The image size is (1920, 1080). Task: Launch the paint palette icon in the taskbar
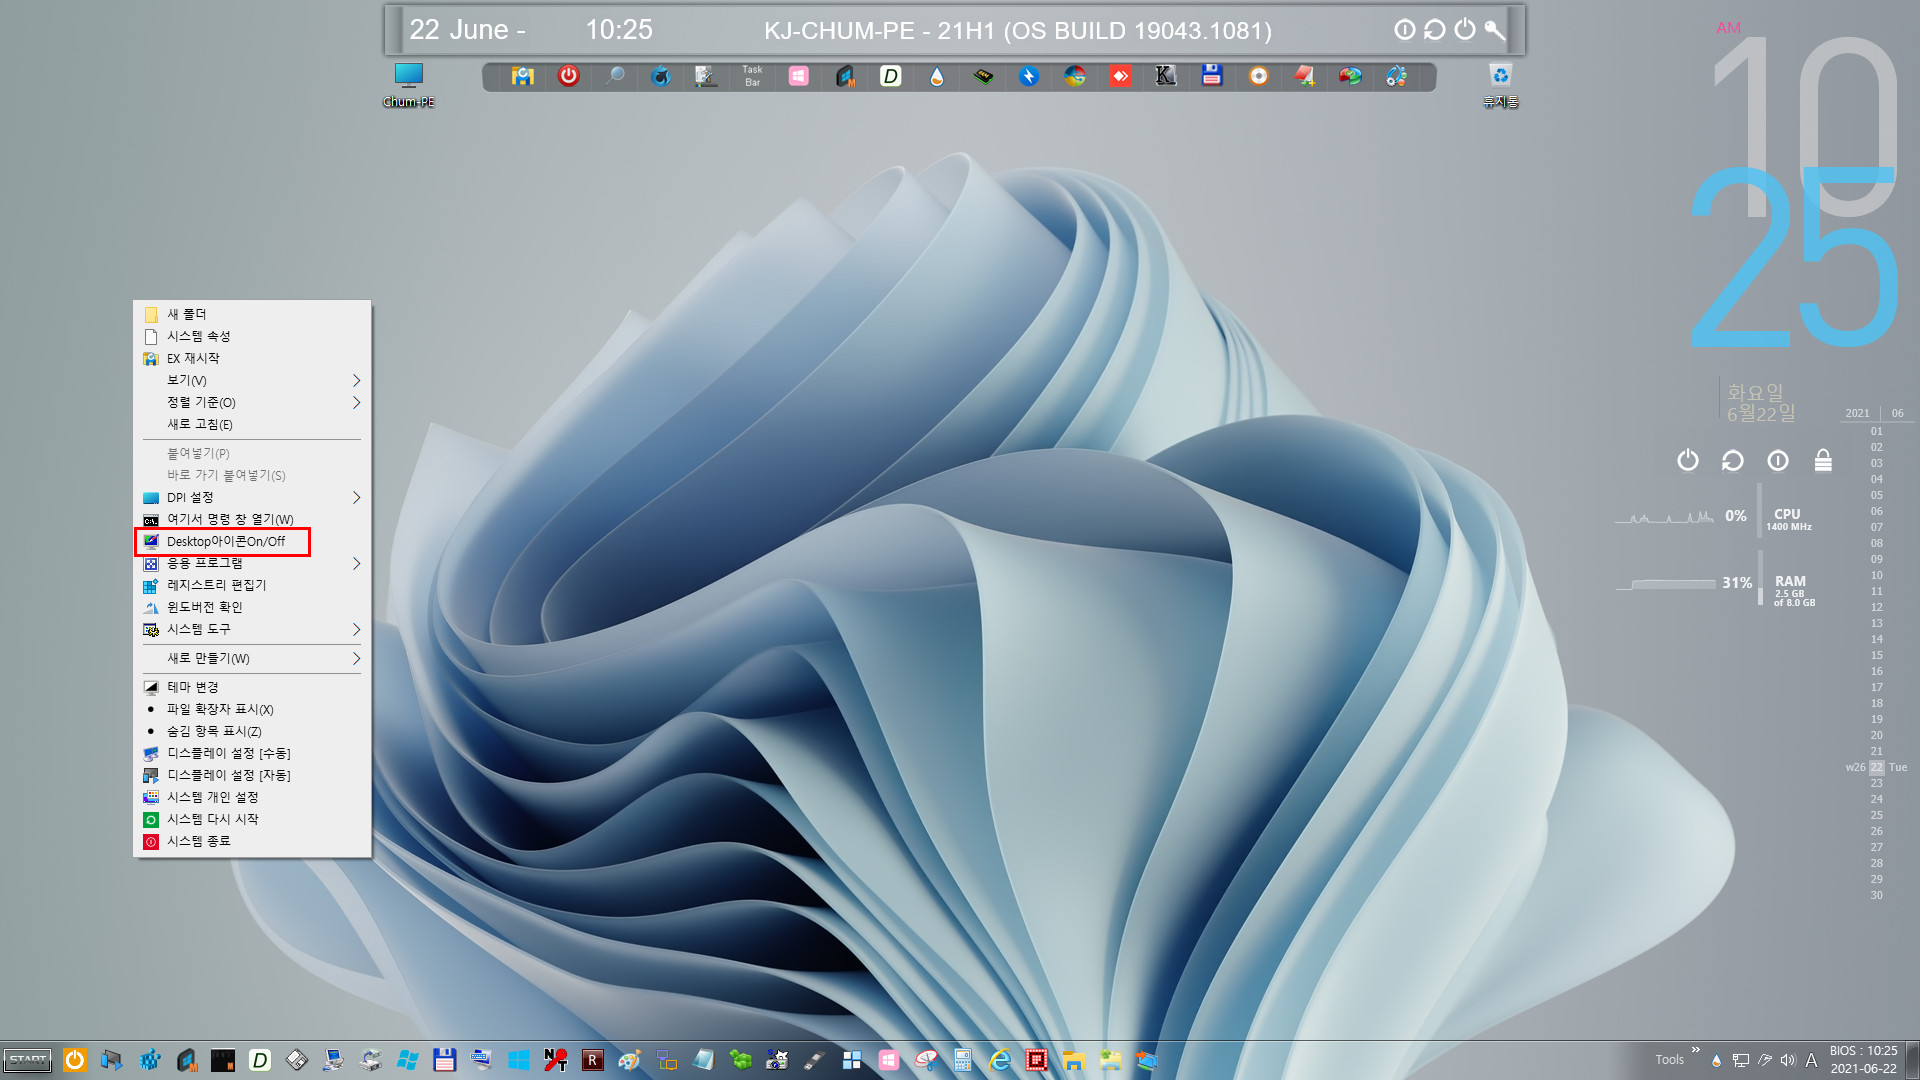pos(629,1060)
